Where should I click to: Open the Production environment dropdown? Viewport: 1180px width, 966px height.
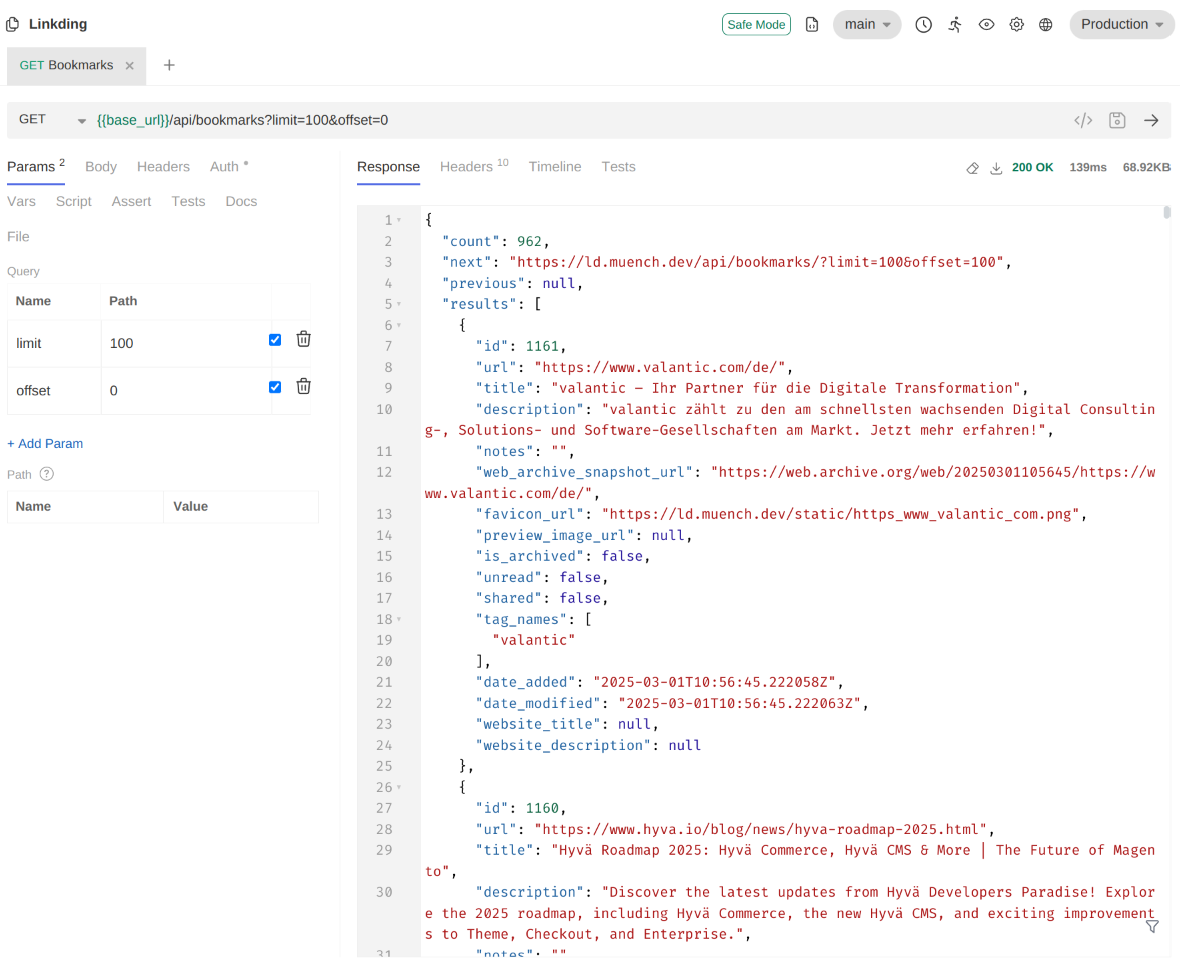pos(1121,25)
